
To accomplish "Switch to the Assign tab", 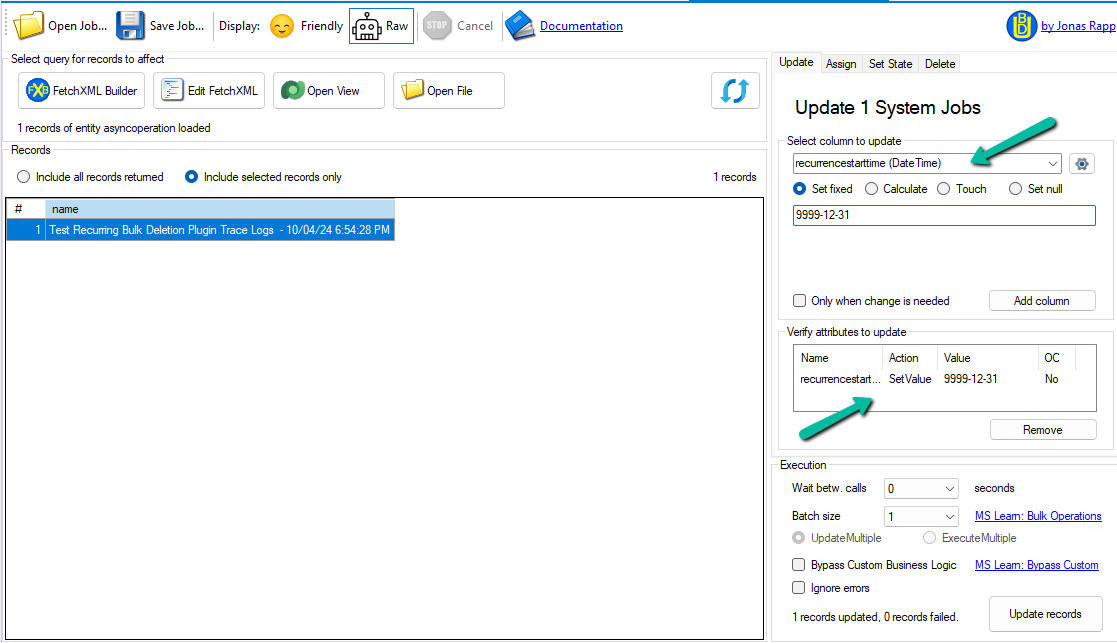I will point(841,63).
